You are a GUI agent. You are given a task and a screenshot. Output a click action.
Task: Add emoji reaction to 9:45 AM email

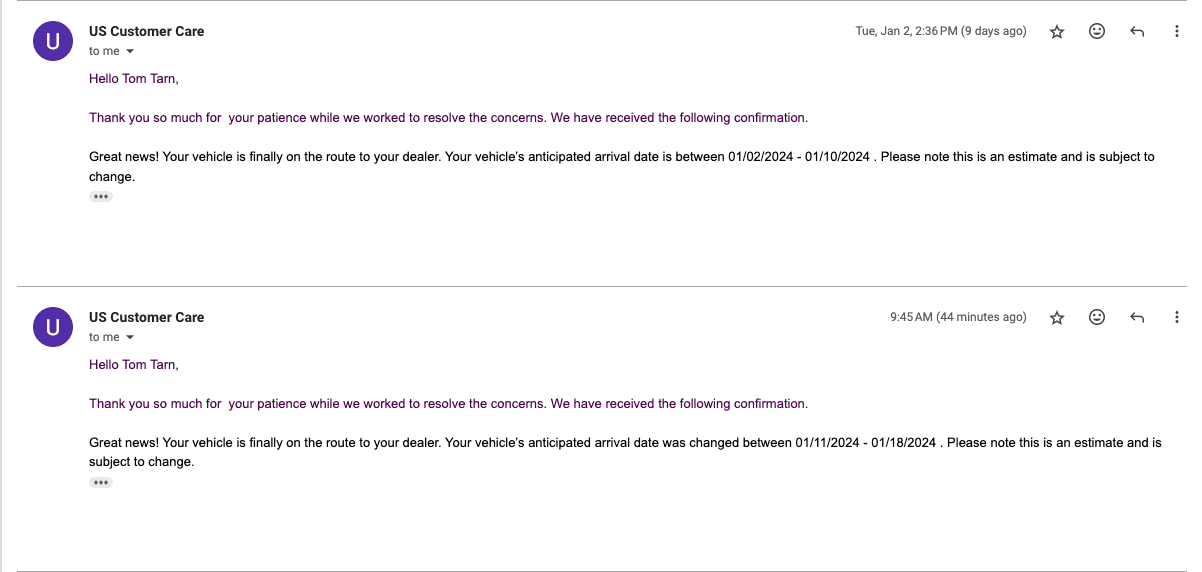pos(1097,318)
